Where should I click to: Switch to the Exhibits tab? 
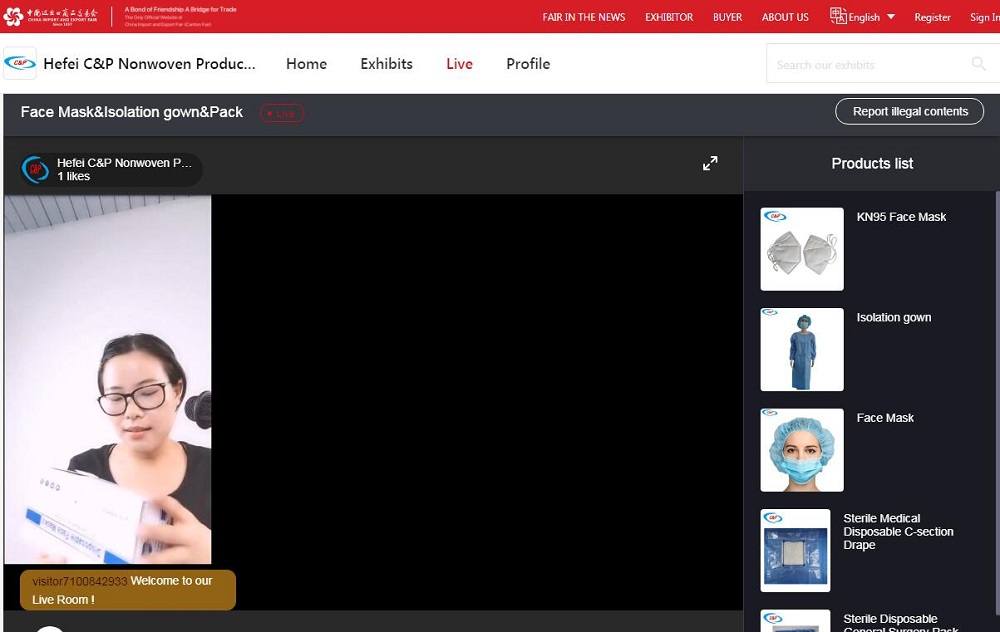coord(386,64)
